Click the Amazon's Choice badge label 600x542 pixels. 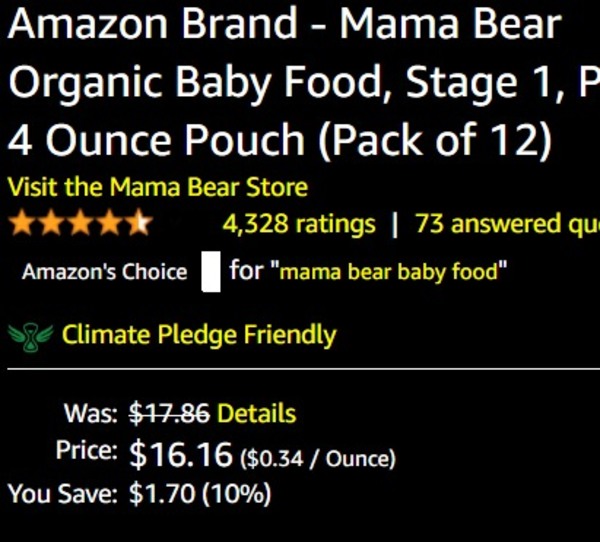[105, 272]
